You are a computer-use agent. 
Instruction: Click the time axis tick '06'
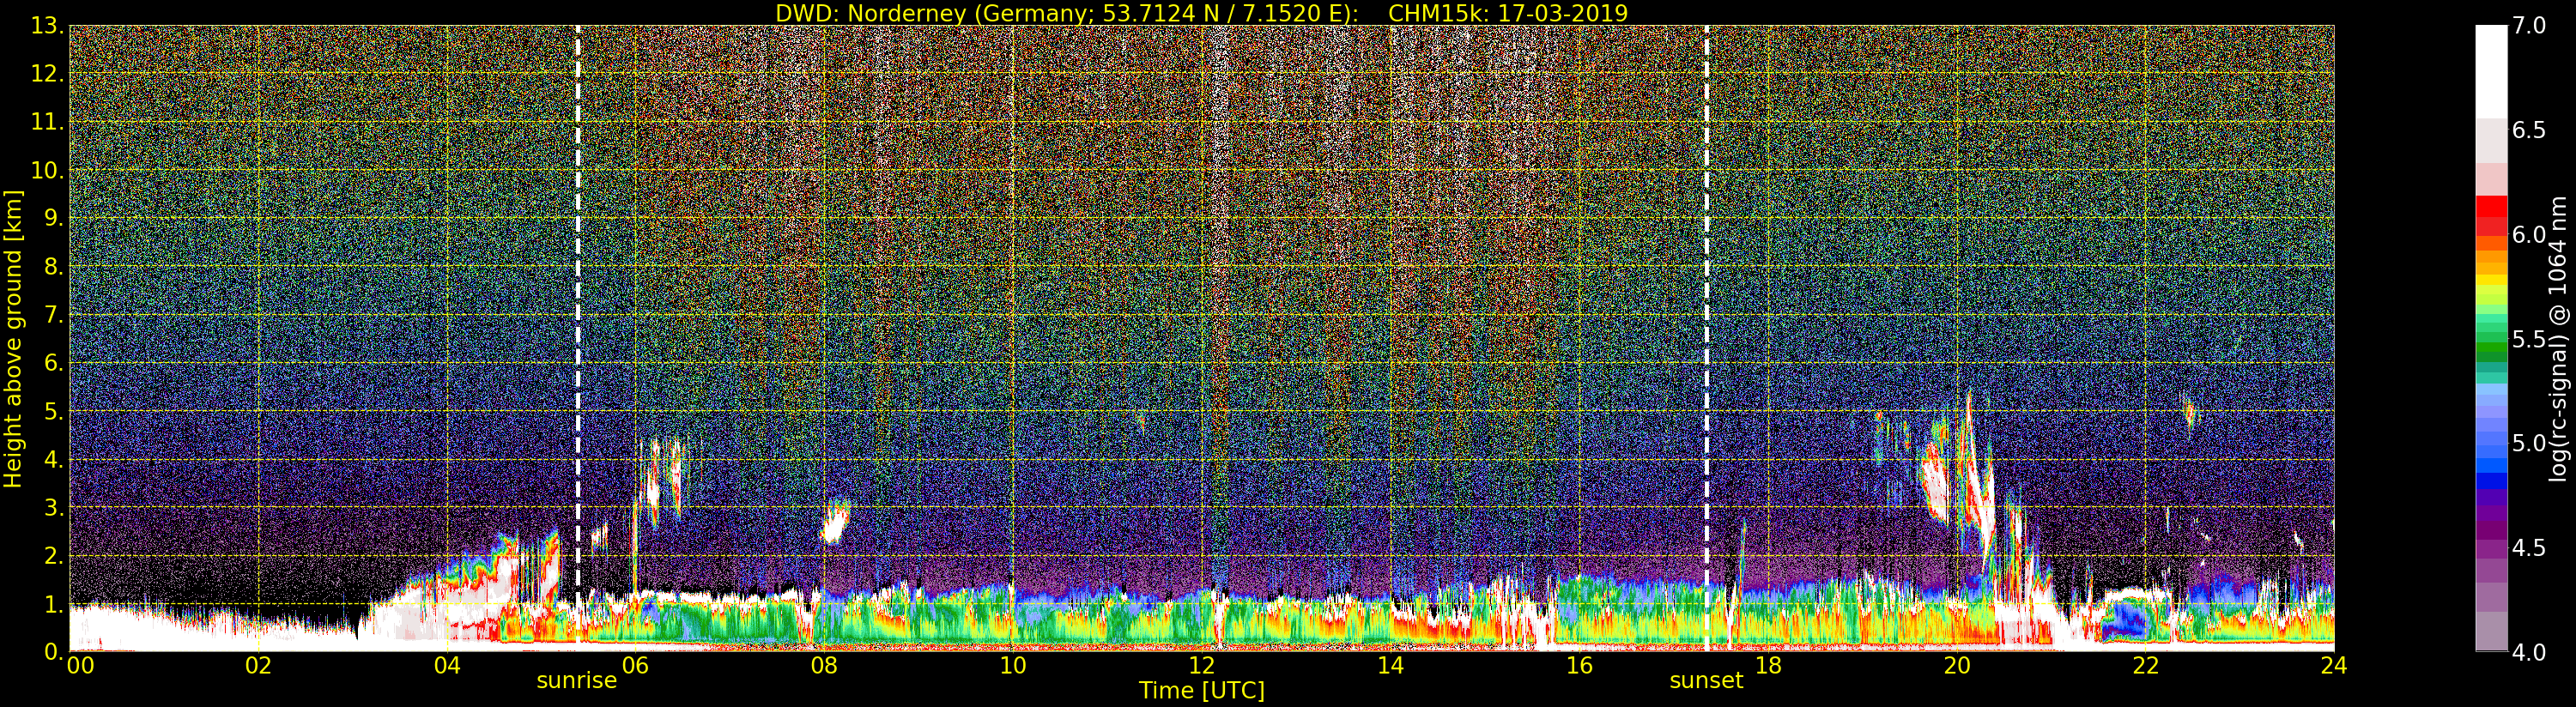[x=635, y=666]
